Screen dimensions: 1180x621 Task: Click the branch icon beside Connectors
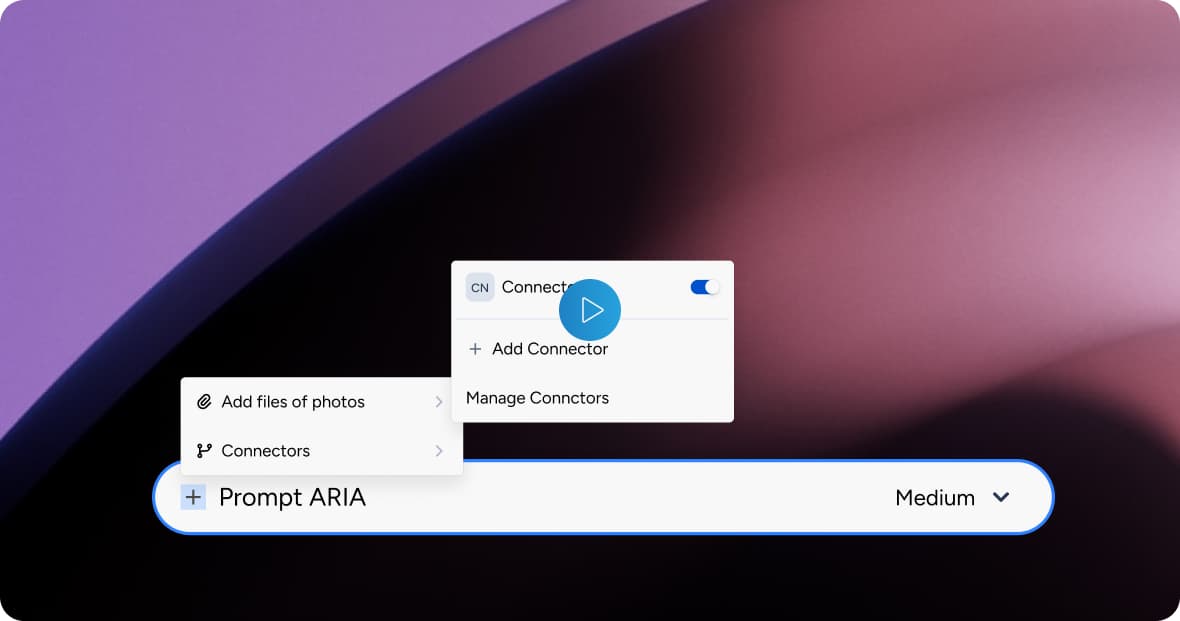coord(204,450)
